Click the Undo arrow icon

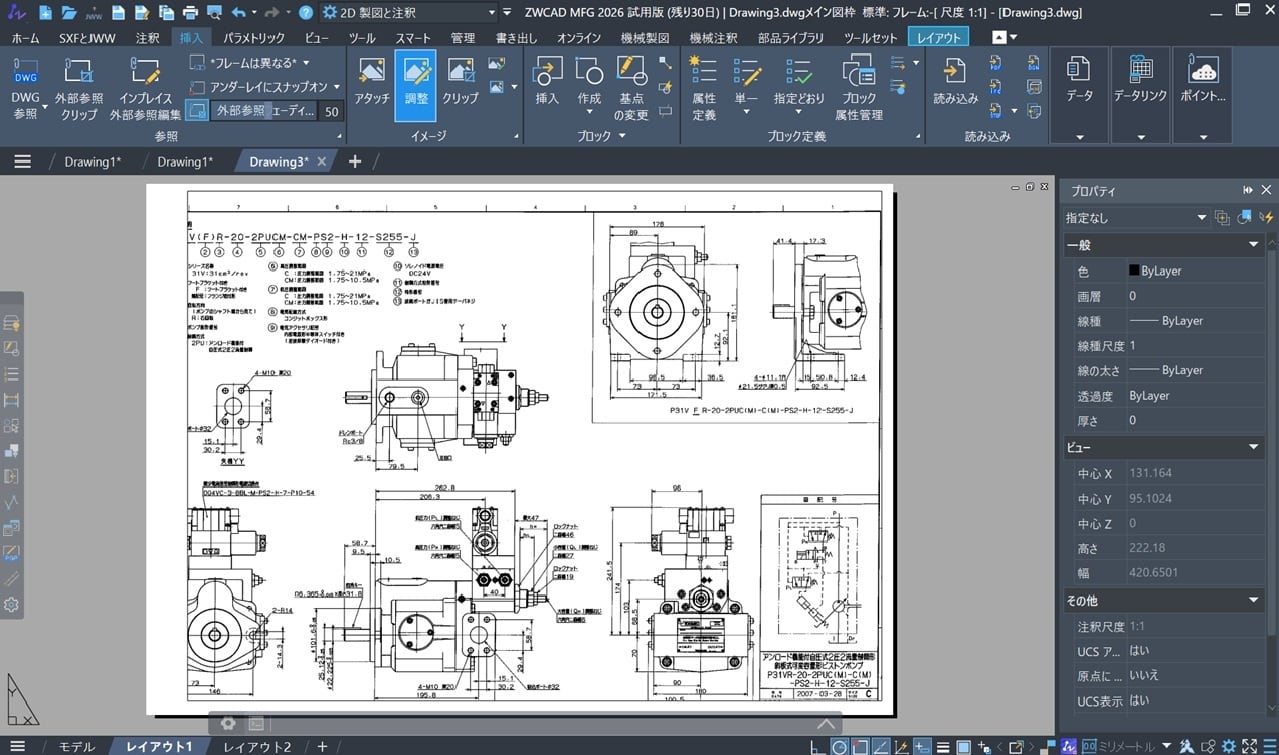click(238, 13)
